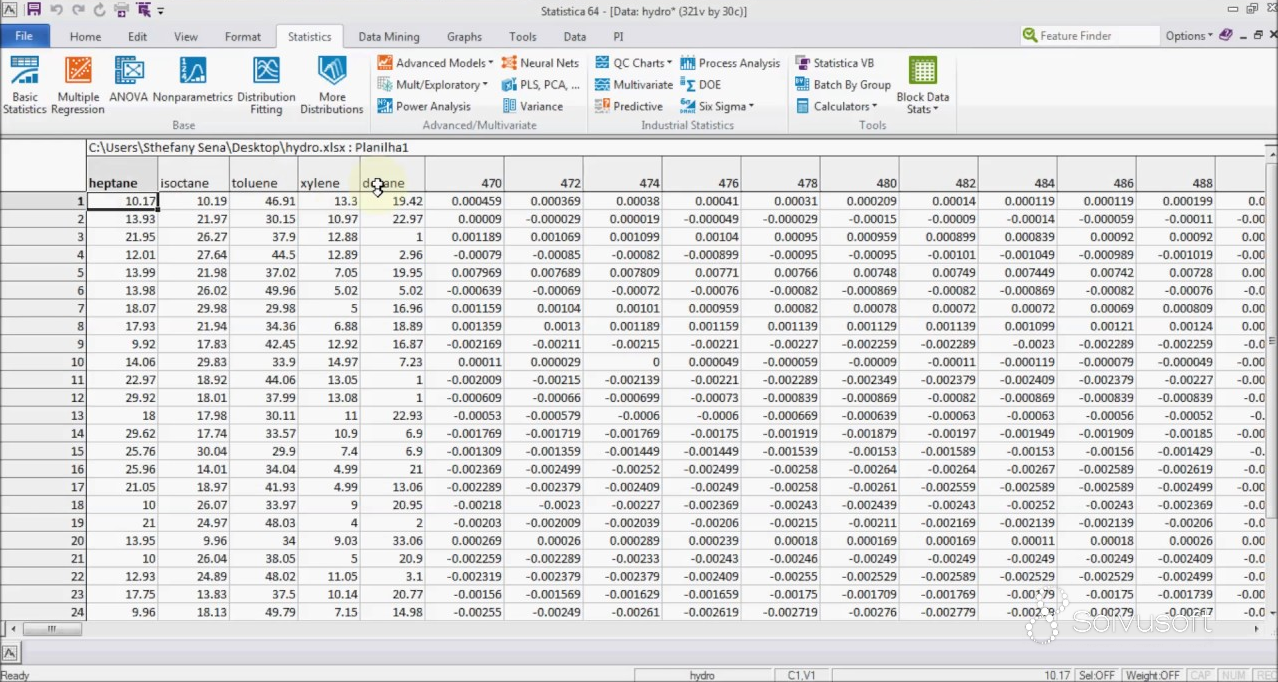1278x682 pixels.
Task: Switch to the Data Mining tab
Action: pyautogui.click(x=389, y=37)
